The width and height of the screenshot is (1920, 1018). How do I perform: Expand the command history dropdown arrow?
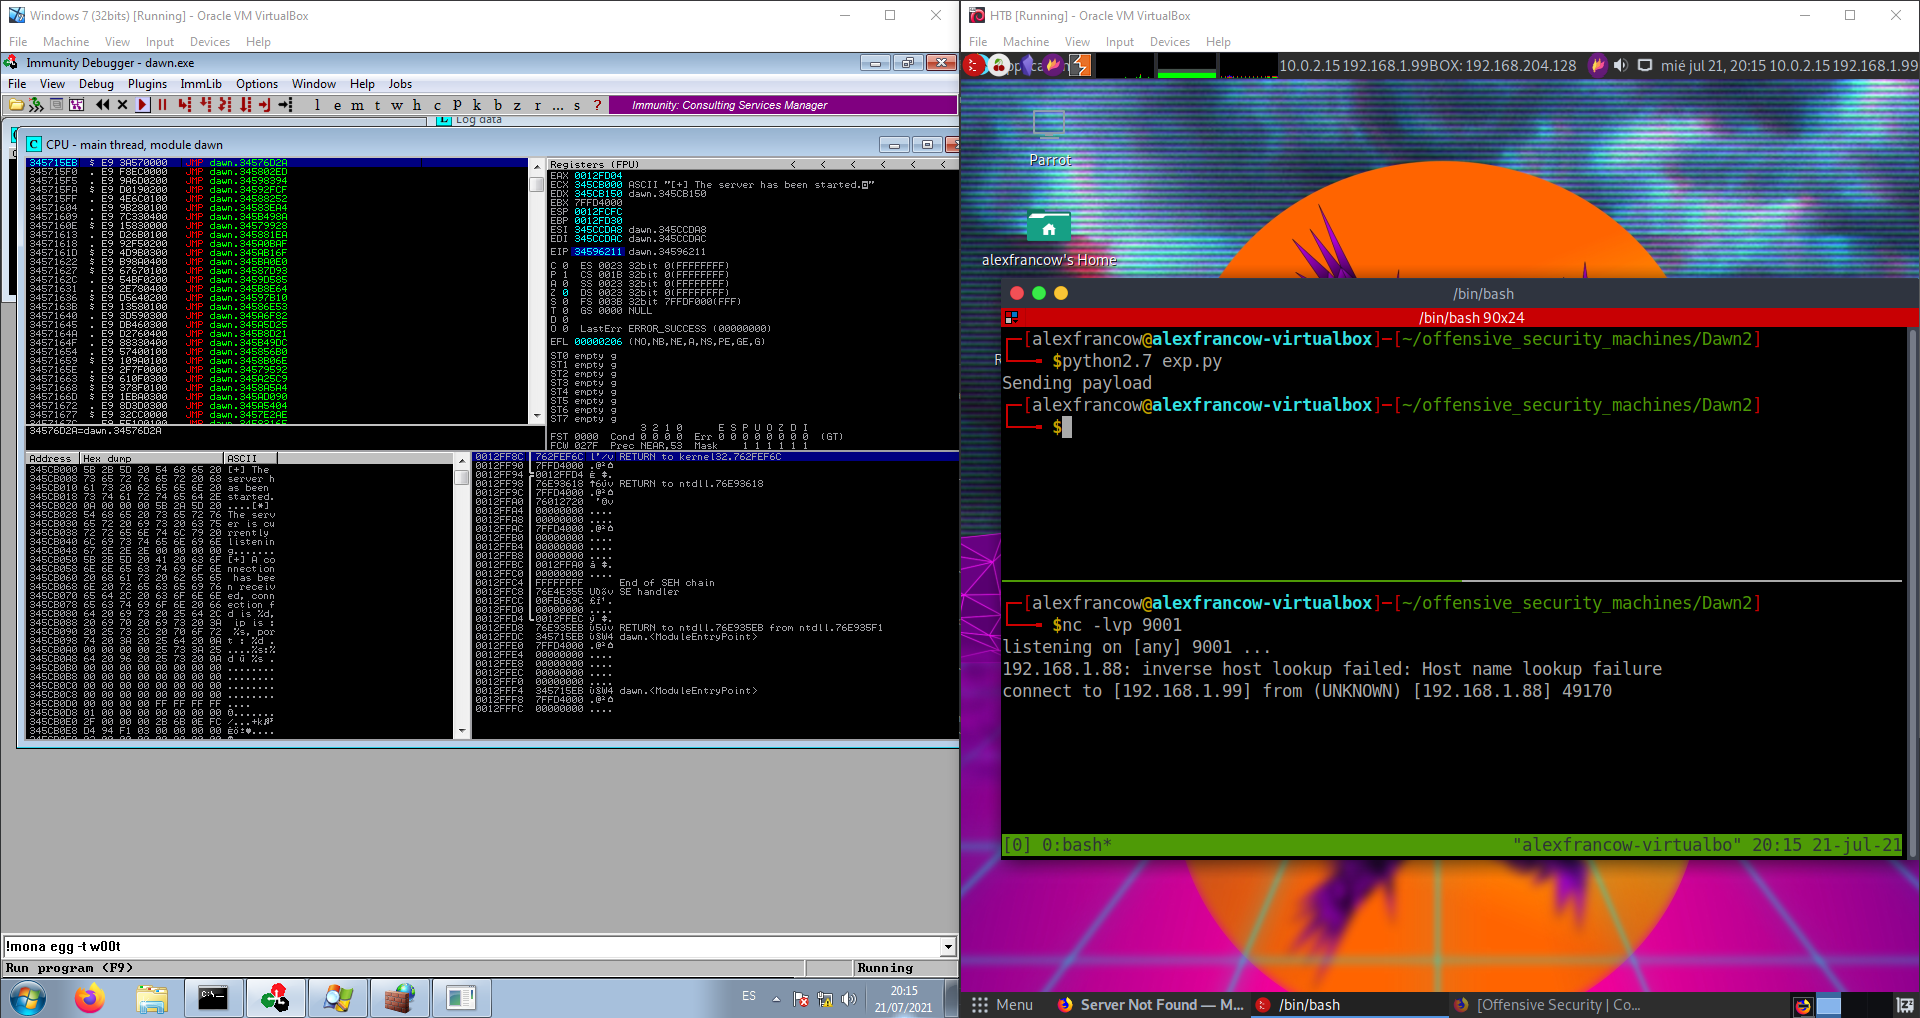click(948, 946)
